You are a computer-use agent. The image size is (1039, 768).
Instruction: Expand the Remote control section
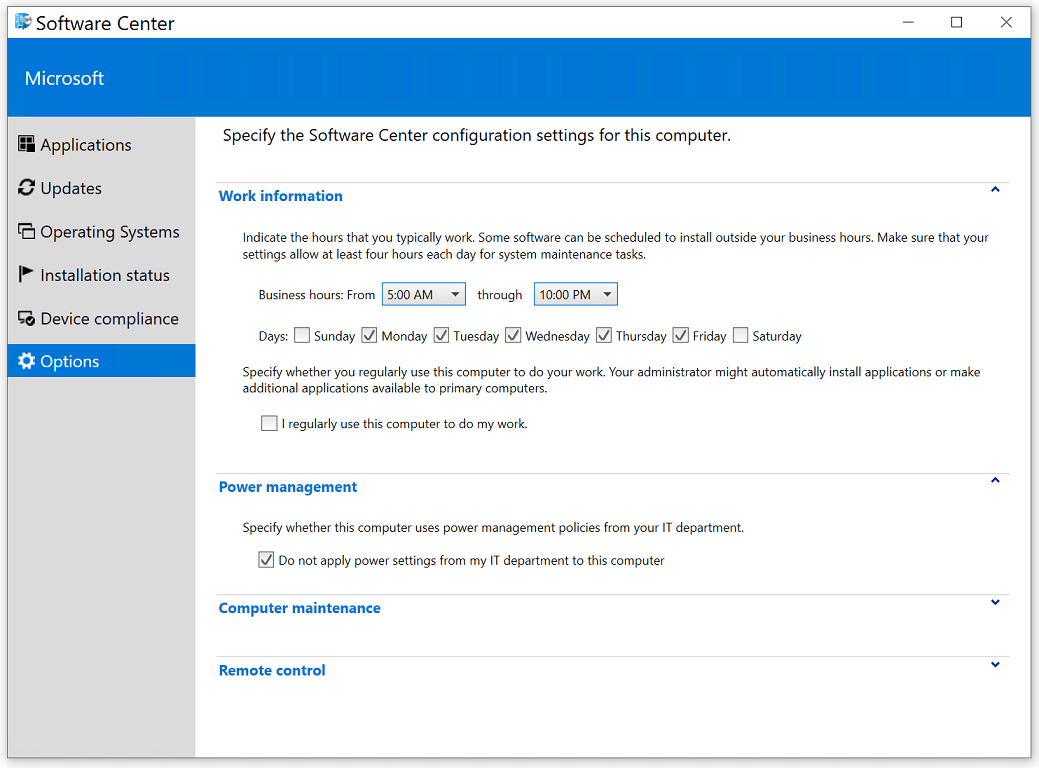tap(995, 664)
